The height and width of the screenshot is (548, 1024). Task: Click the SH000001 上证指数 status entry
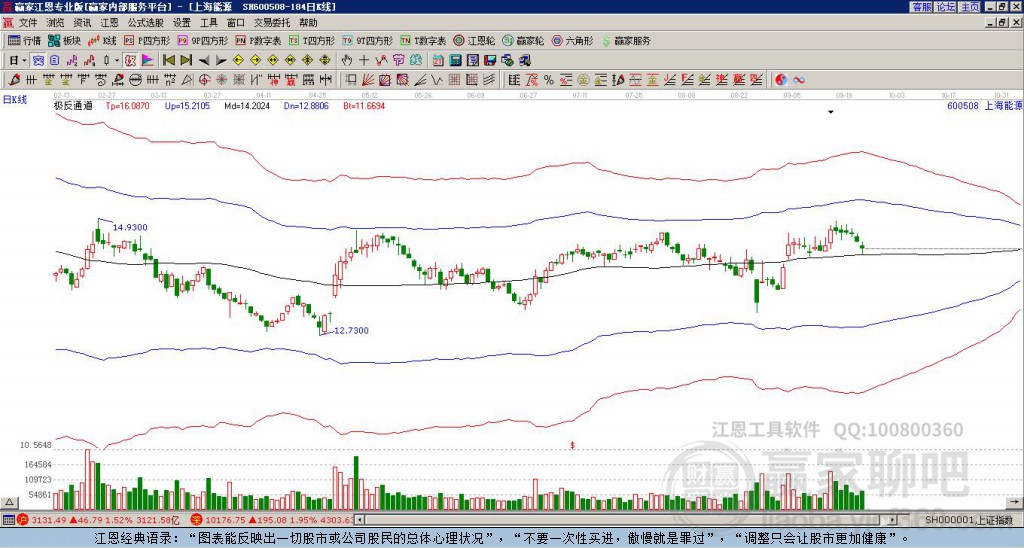click(969, 520)
